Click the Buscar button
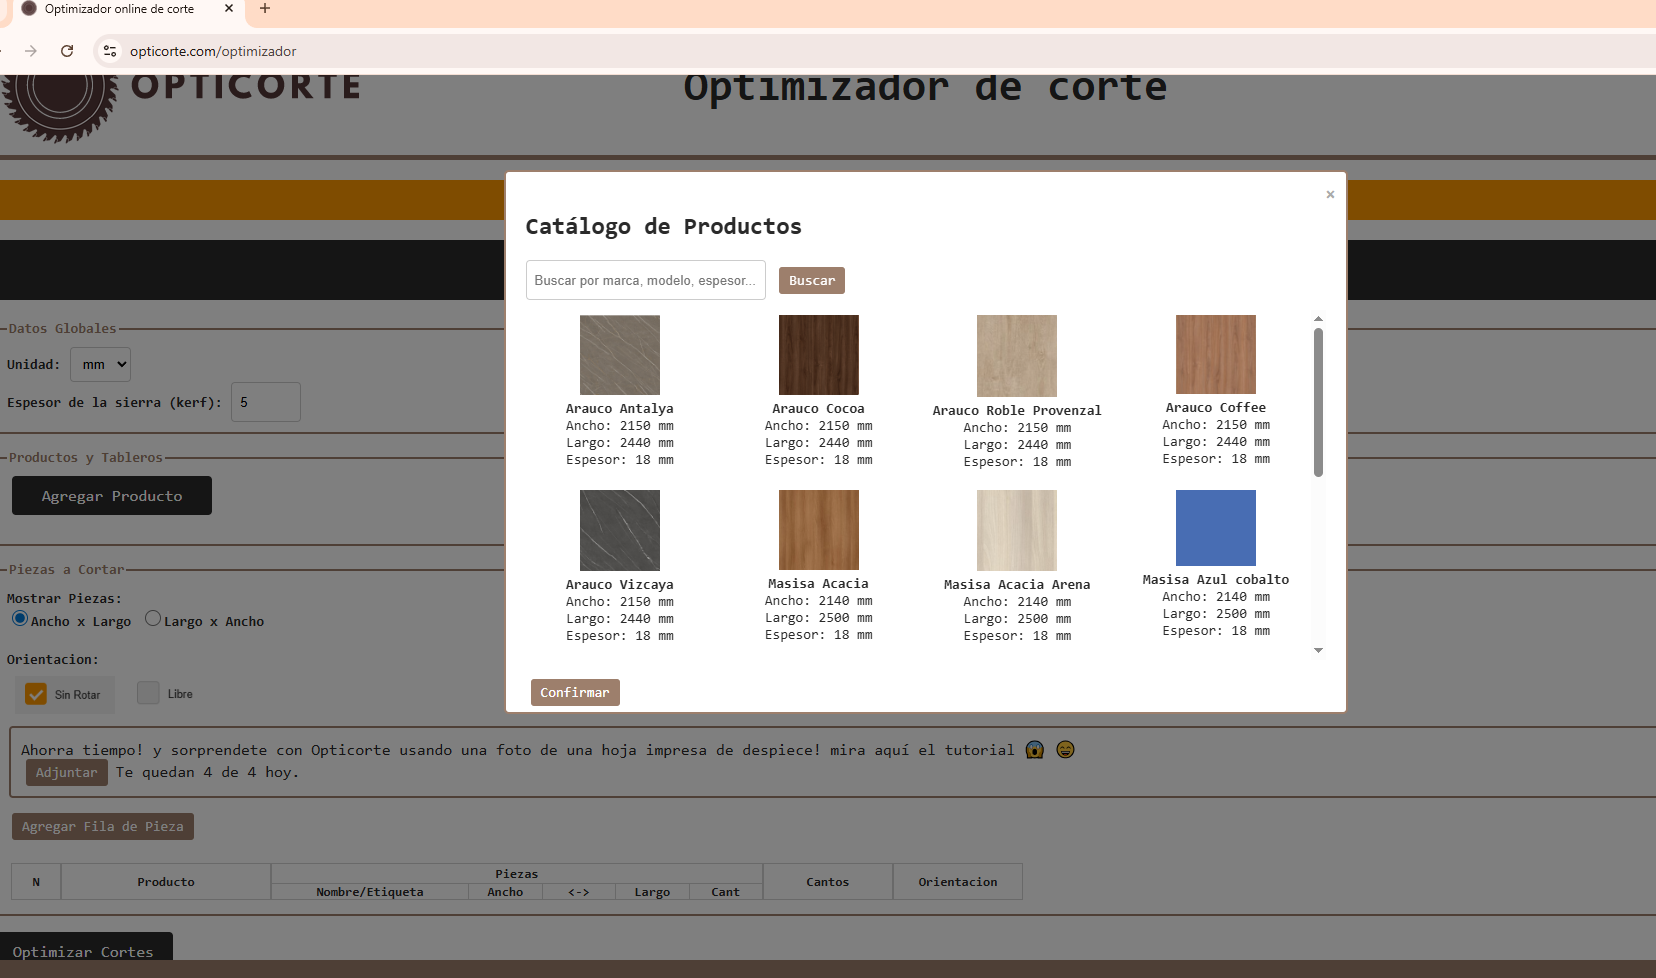The width and height of the screenshot is (1656, 978). (811, 280)
